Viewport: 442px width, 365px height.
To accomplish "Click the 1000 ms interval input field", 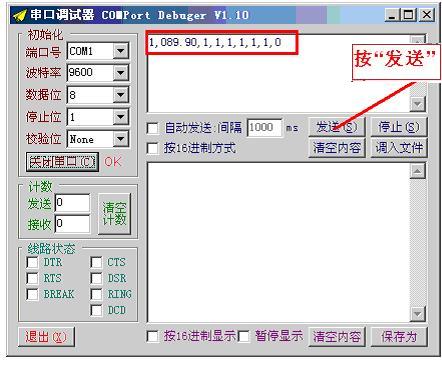I will [265, 127].
